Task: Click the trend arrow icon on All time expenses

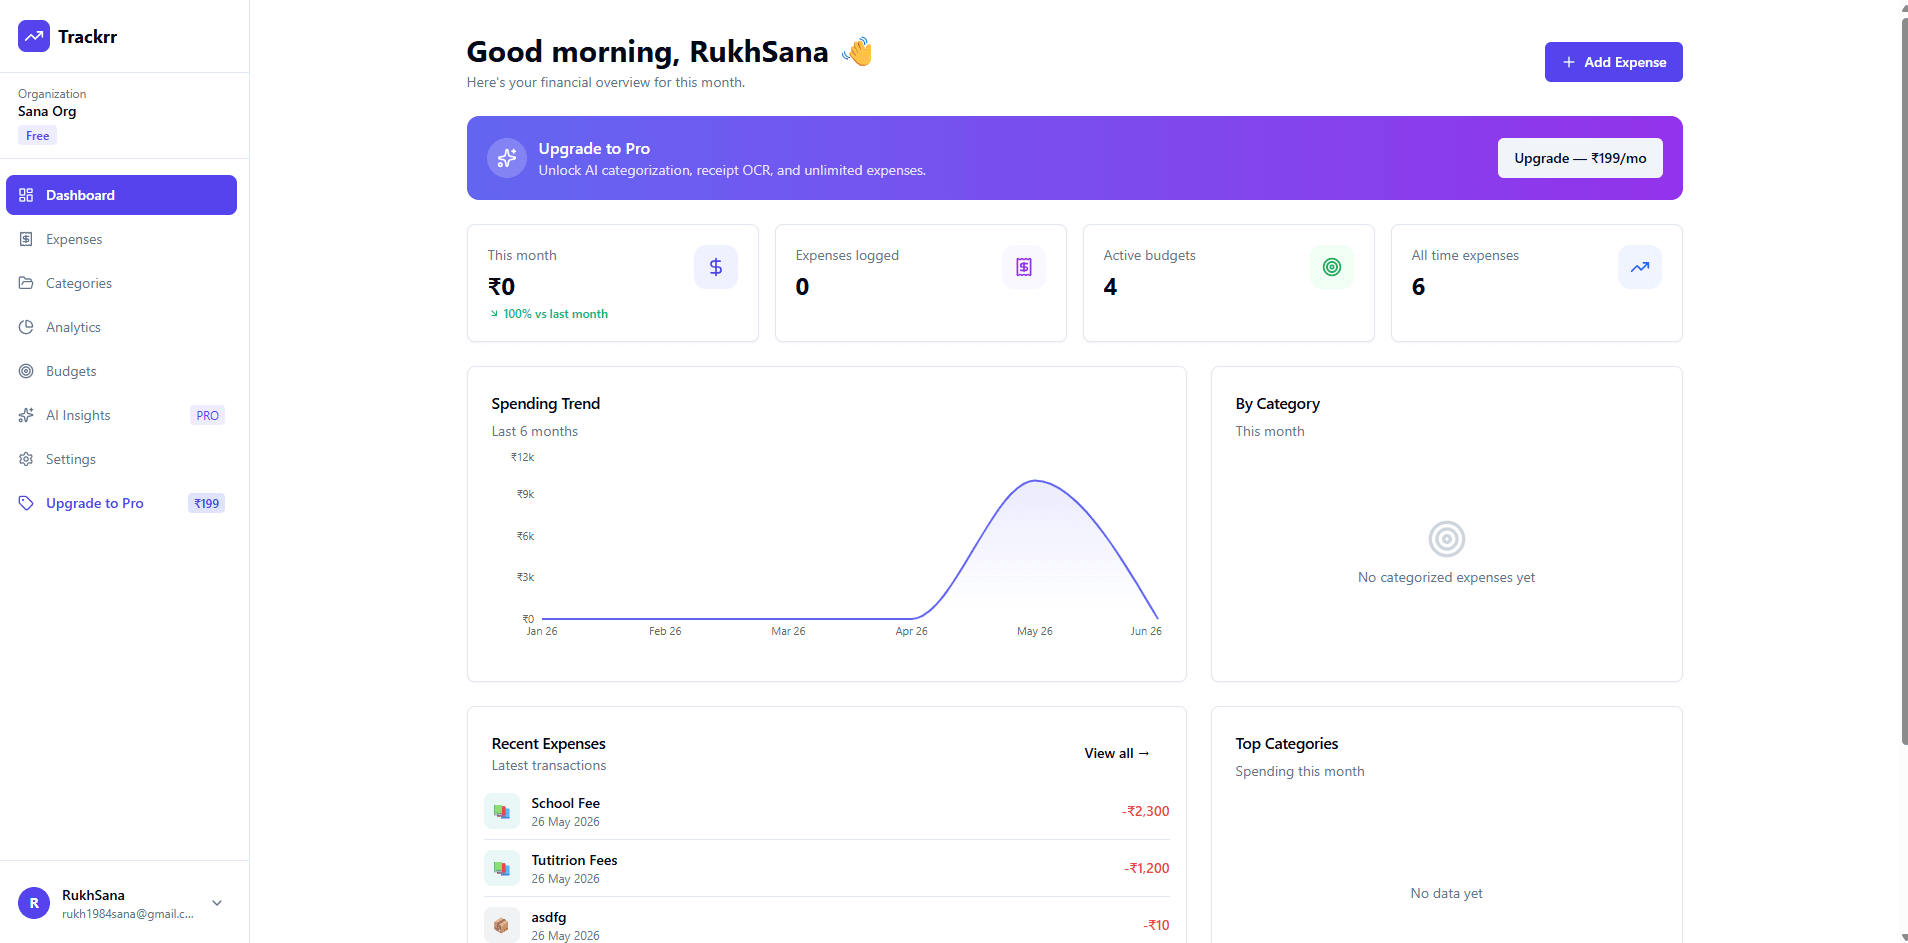Action: 1640,267
